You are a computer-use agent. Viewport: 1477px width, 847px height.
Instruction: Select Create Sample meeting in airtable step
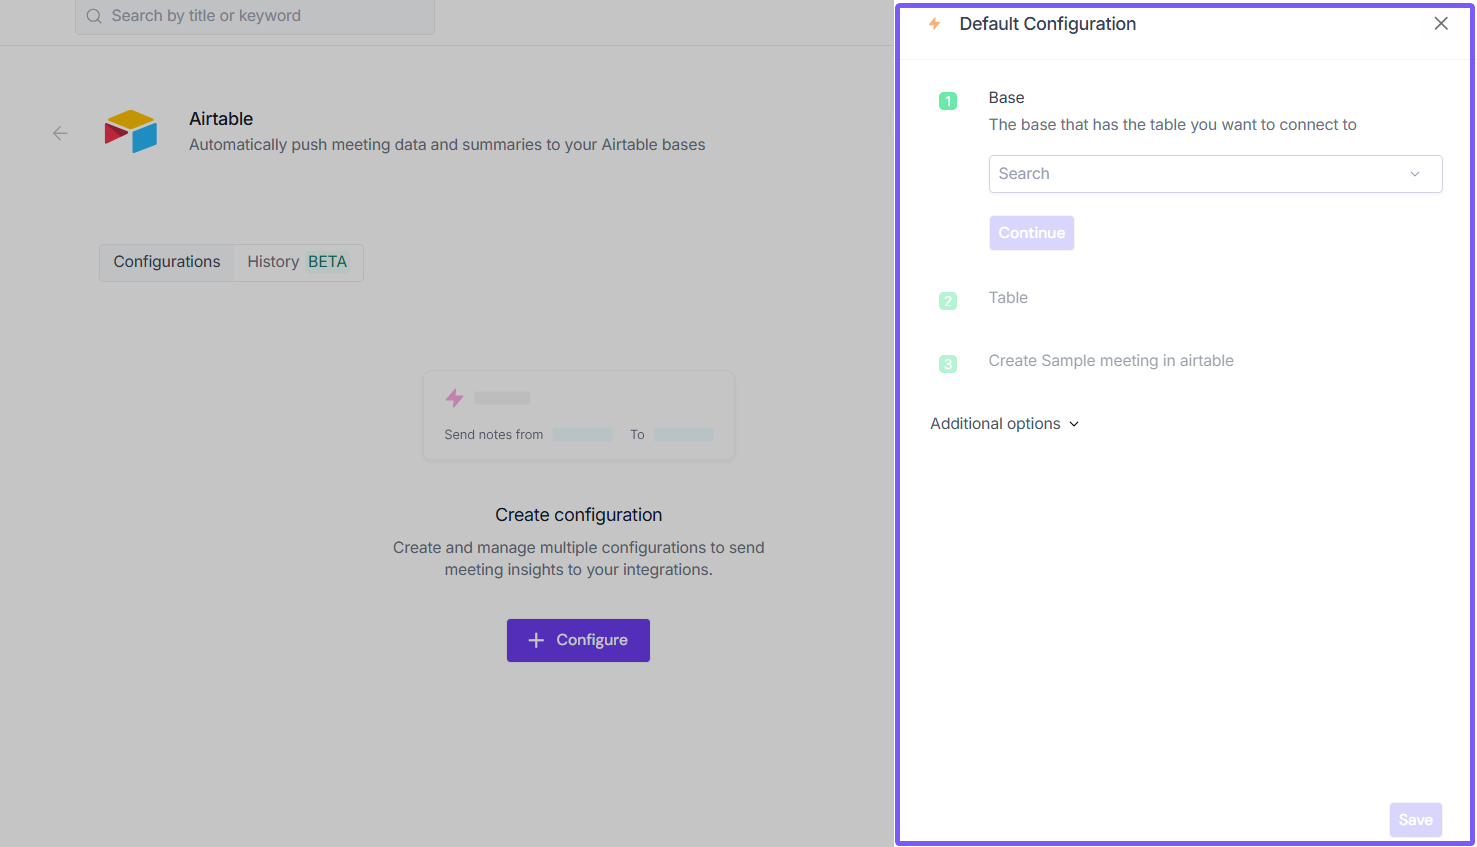pyautogui.click(x=1110, y=361)
